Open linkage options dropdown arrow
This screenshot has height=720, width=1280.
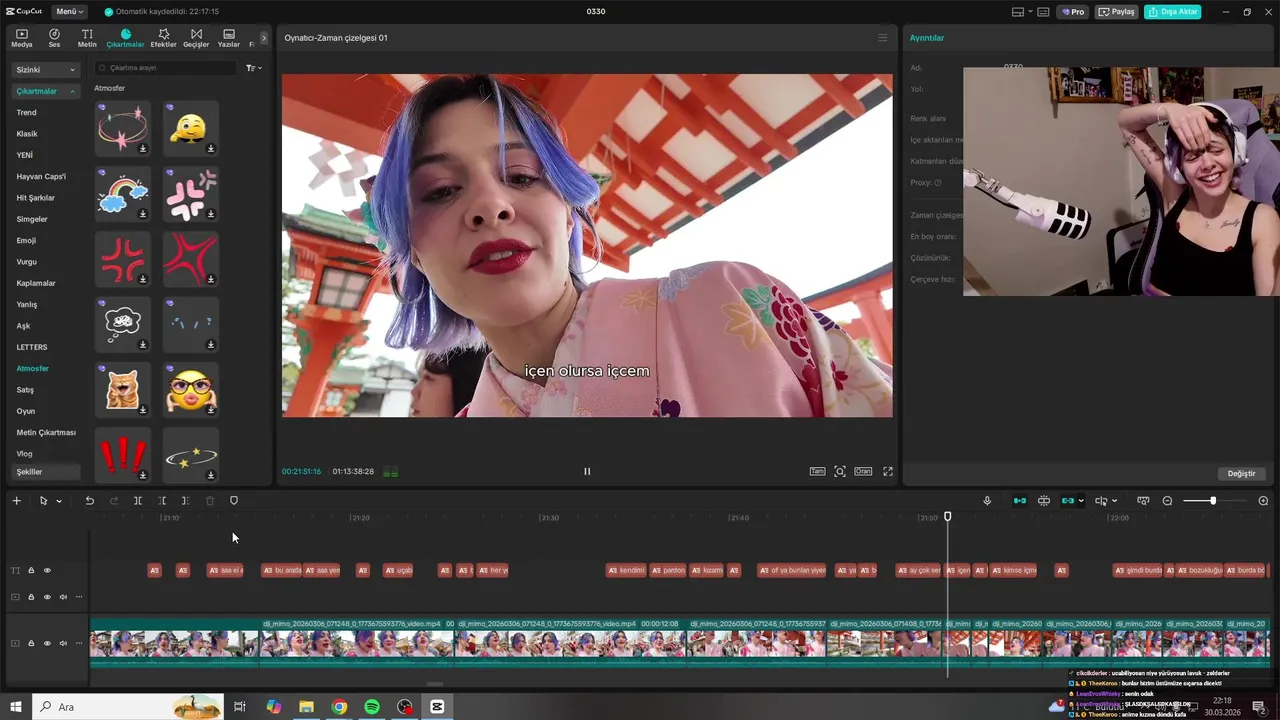tap(1081, 501)
